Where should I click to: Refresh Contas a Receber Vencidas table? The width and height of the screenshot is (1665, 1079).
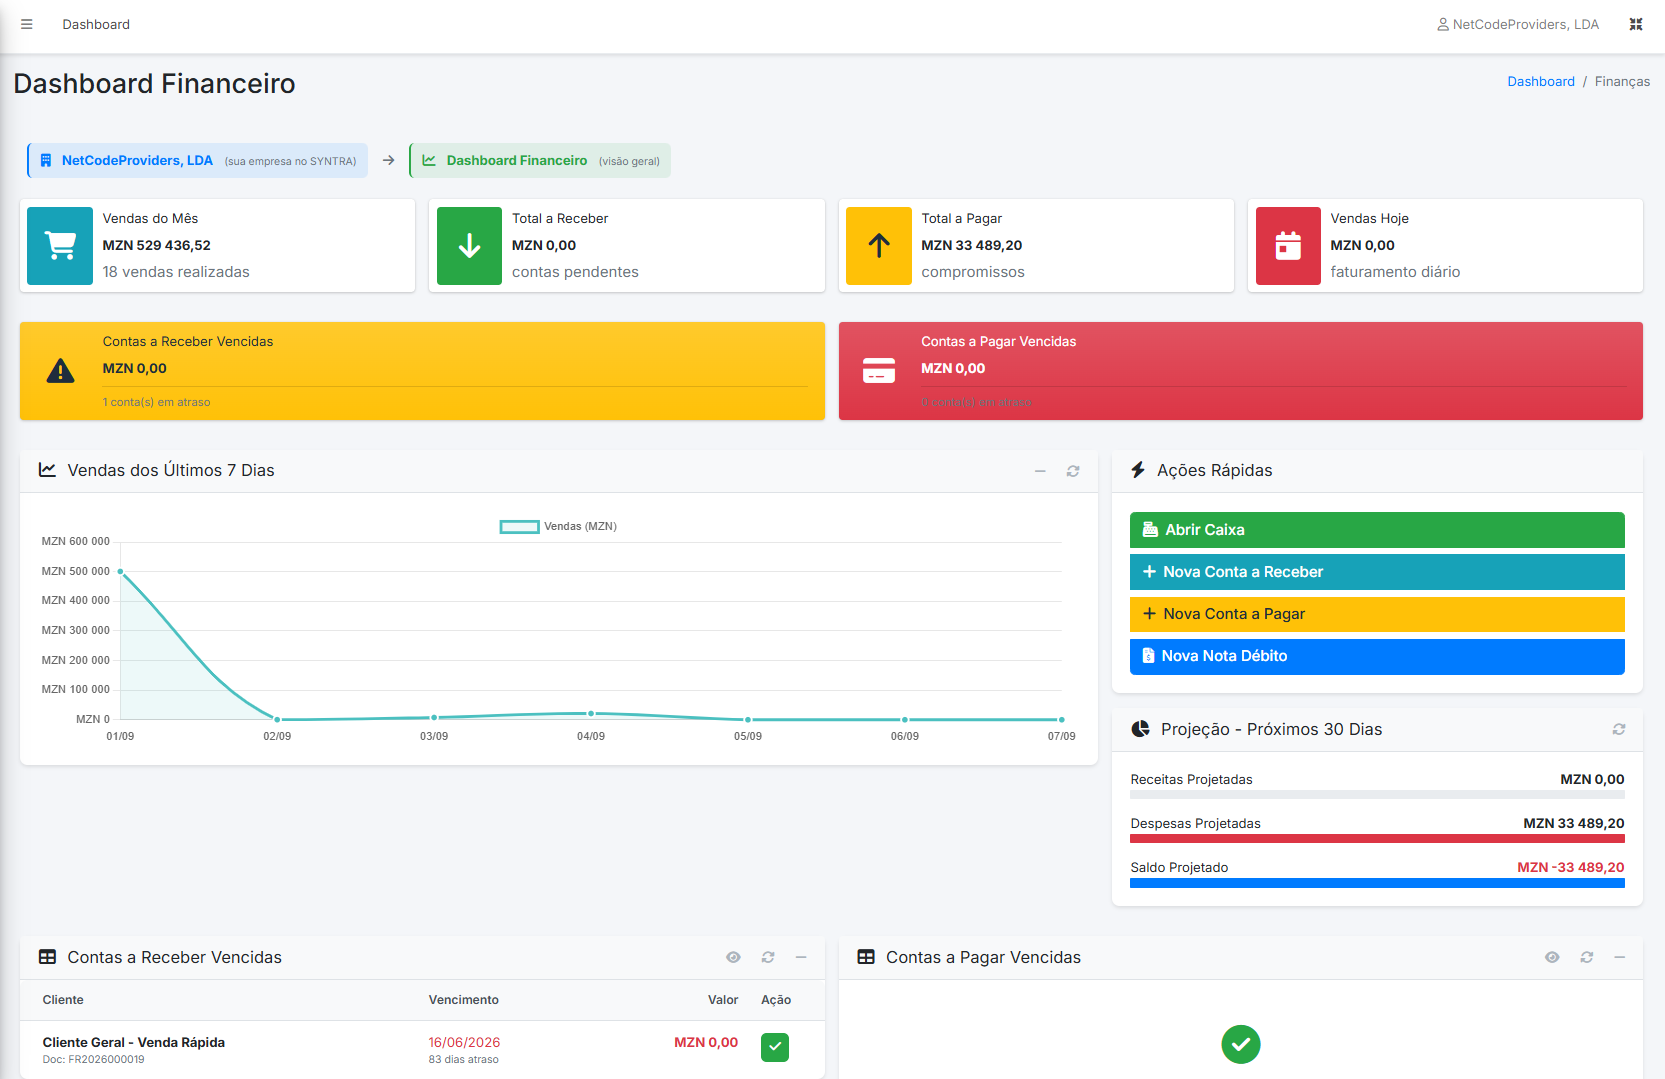768,958
